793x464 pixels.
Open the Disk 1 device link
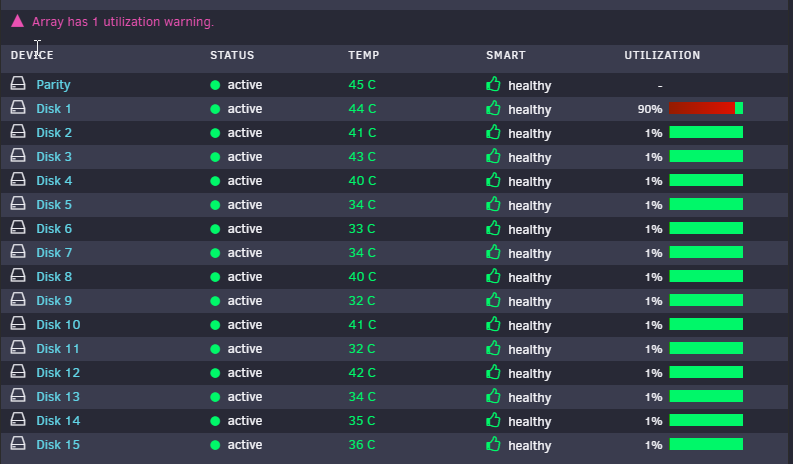coord(54,108)
